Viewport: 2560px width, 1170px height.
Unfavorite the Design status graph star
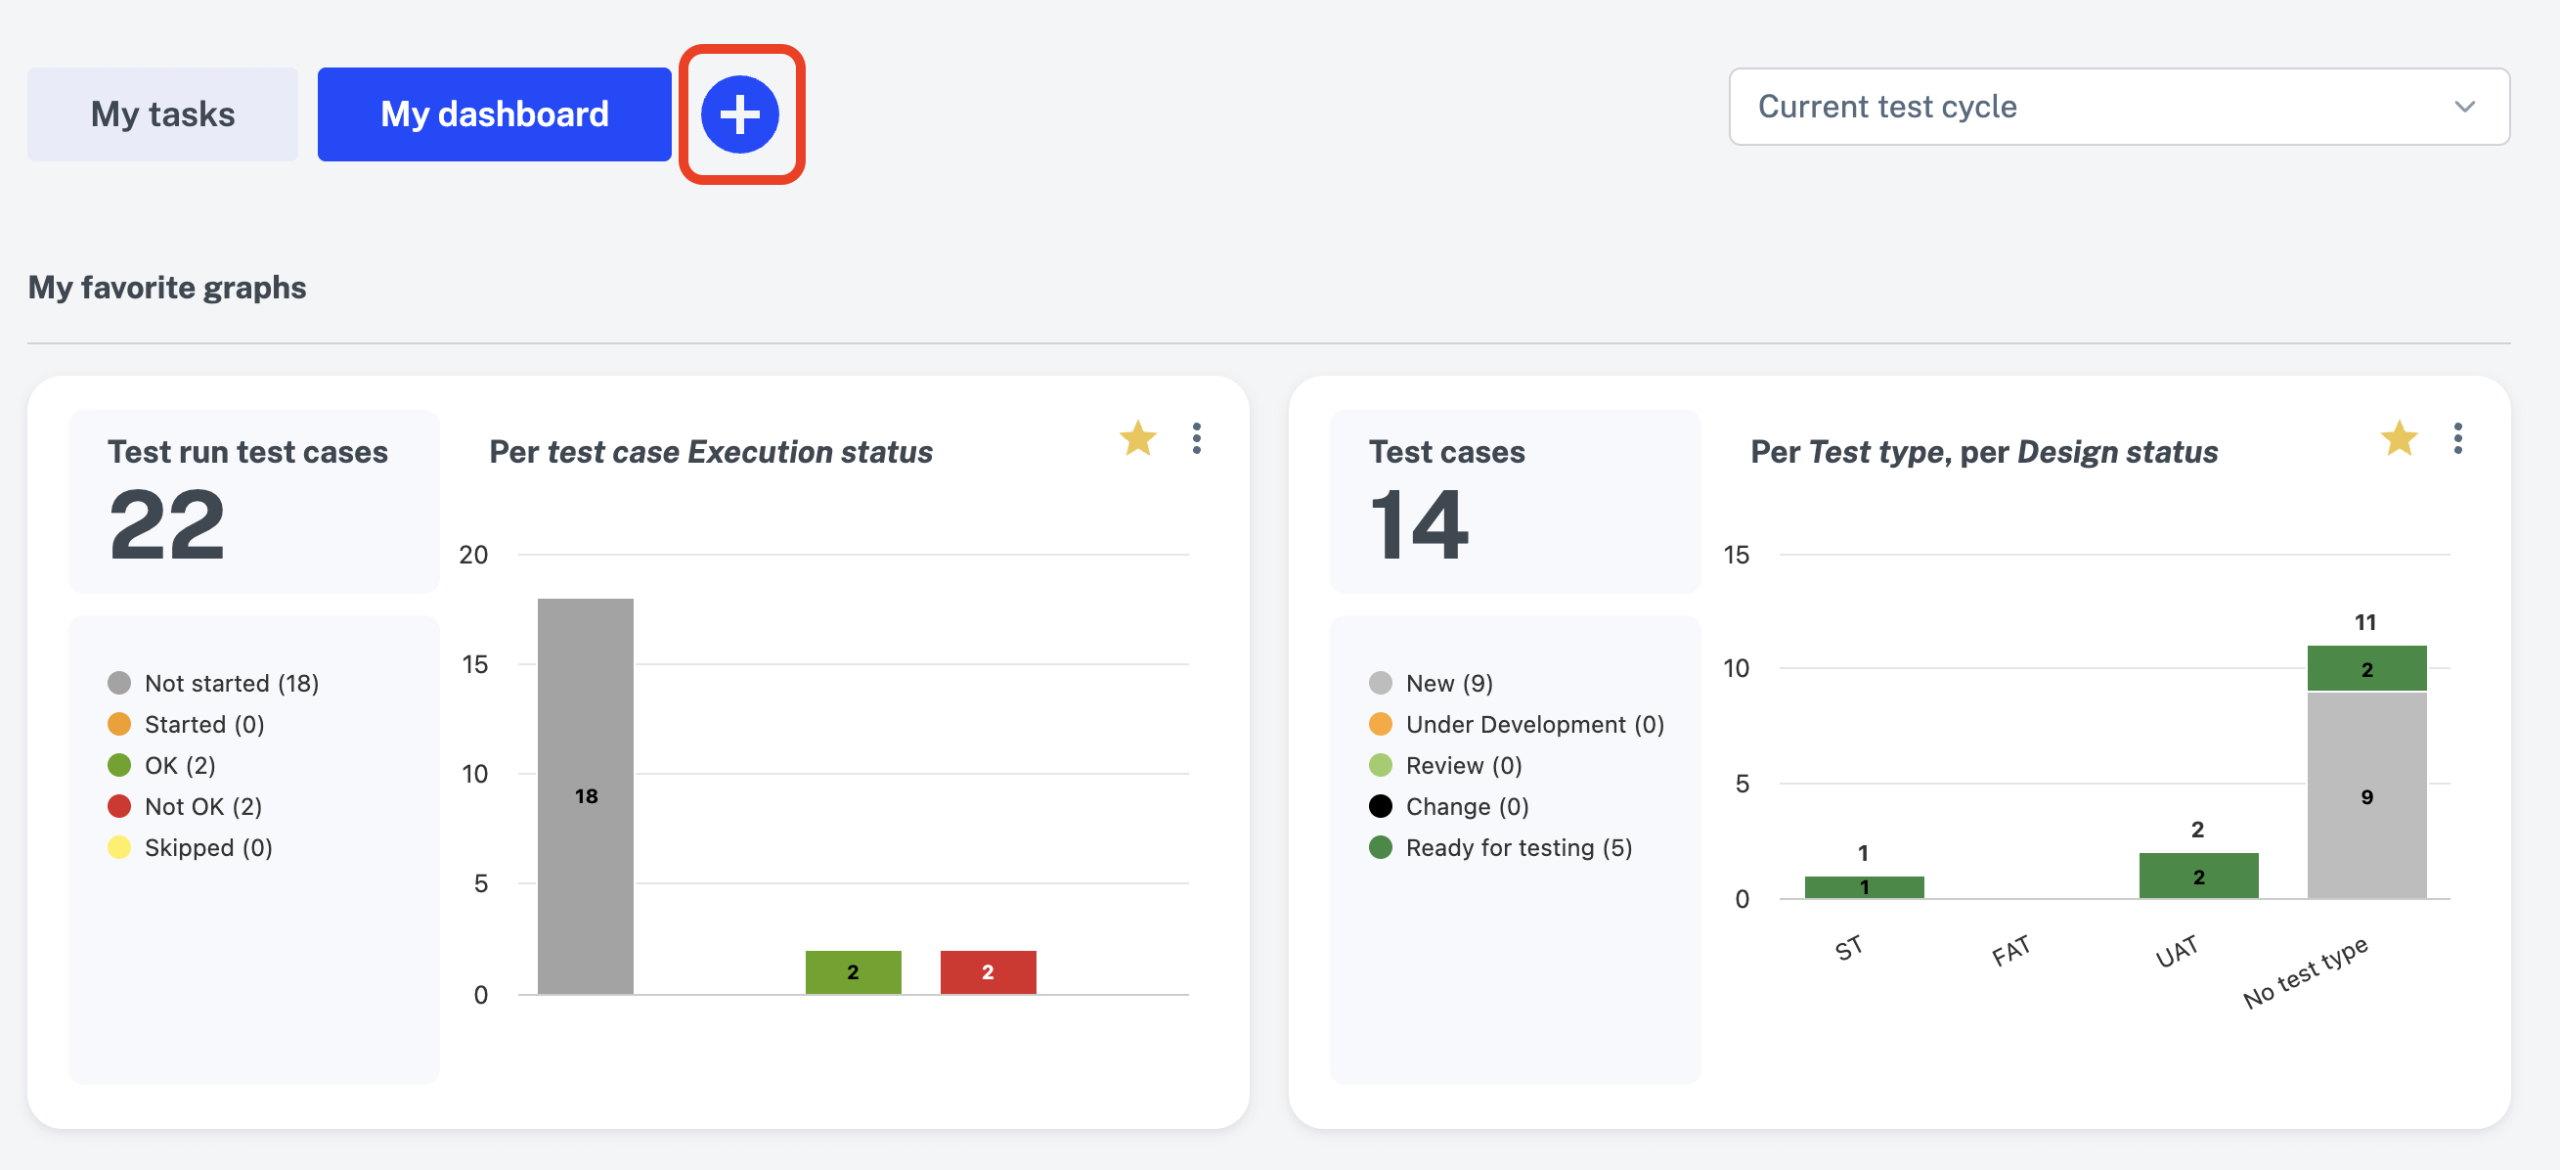point(2398,438)
